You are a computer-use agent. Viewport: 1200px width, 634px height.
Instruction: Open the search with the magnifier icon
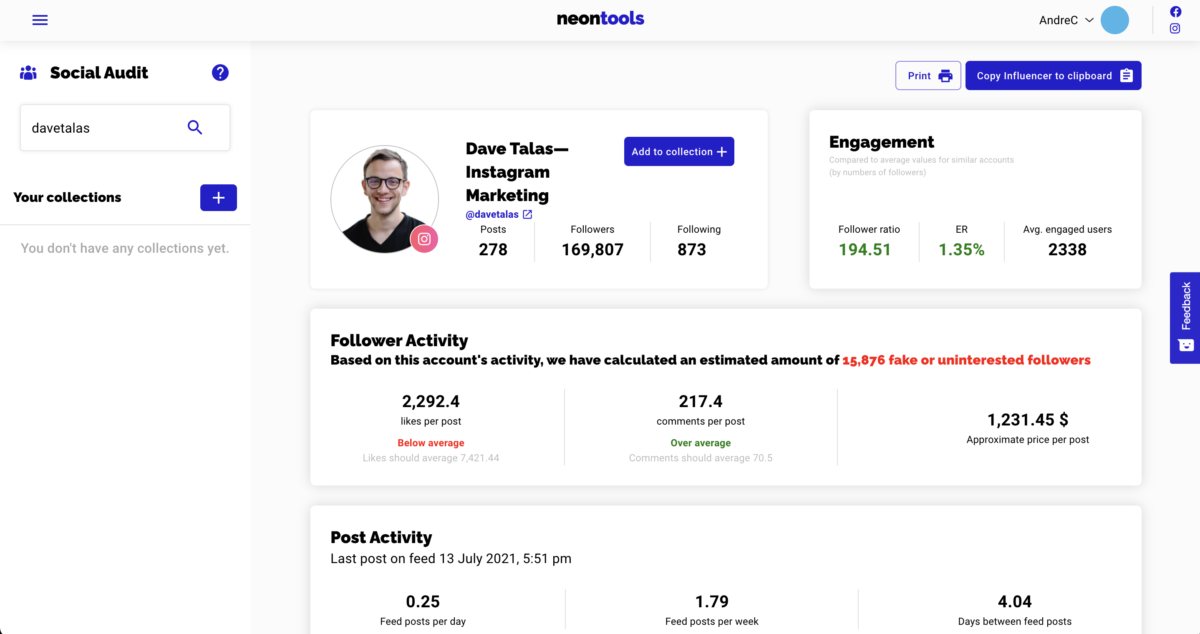(x=195, y=127)
